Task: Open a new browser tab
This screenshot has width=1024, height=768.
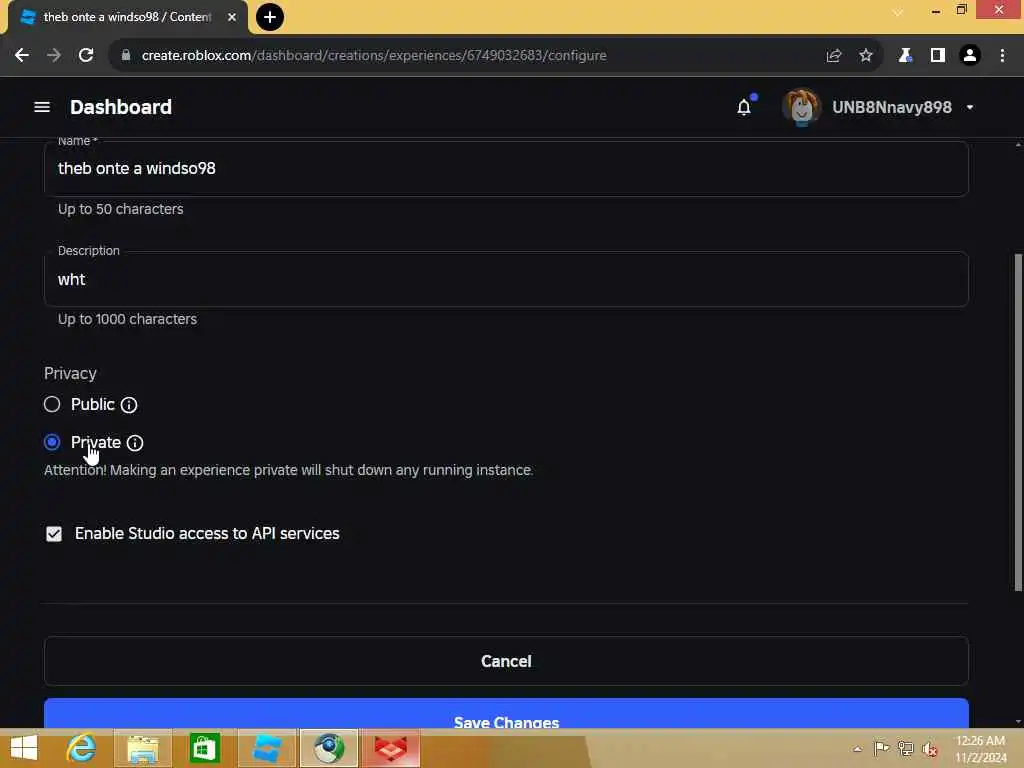Action: click(x=270, y=17)
